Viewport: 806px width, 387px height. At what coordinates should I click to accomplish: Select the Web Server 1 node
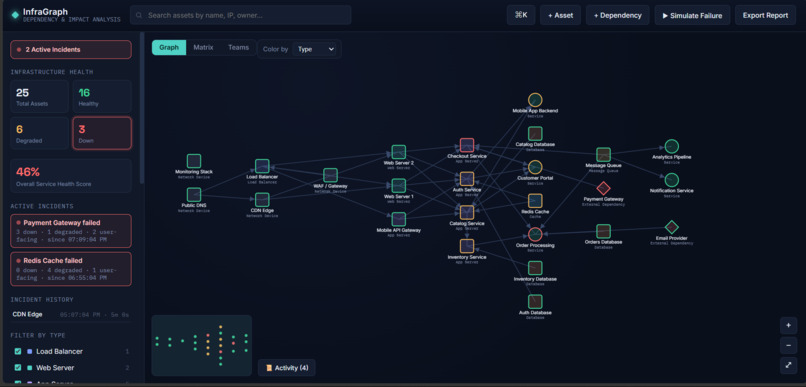(399, 186)
